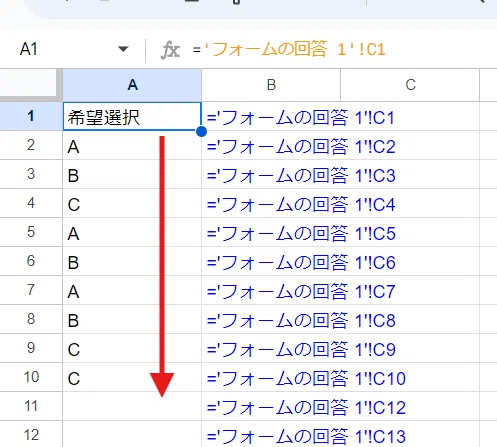This screenshot has width=497, height=447.
Task: Click cell A7 containing A
Action: (132, 290)
